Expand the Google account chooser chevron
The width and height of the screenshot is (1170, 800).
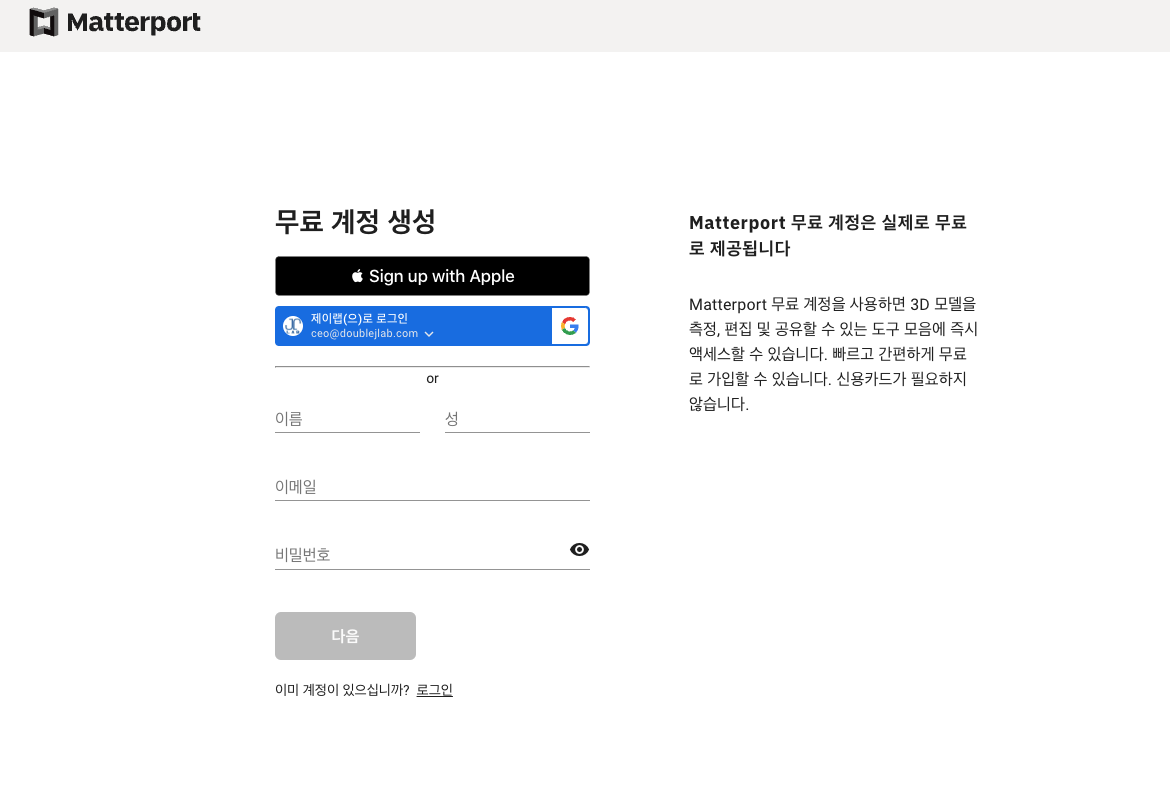pos(429,334)
